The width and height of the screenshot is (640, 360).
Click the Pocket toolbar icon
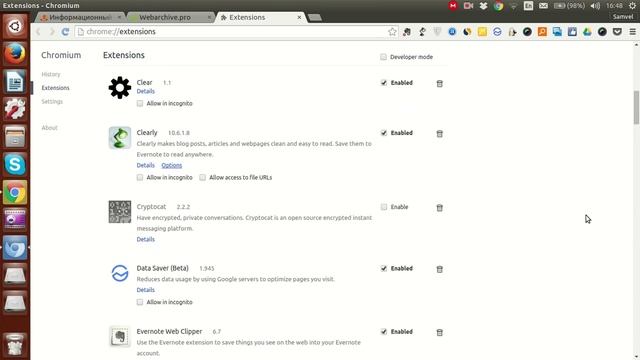[x=617, y=31]
